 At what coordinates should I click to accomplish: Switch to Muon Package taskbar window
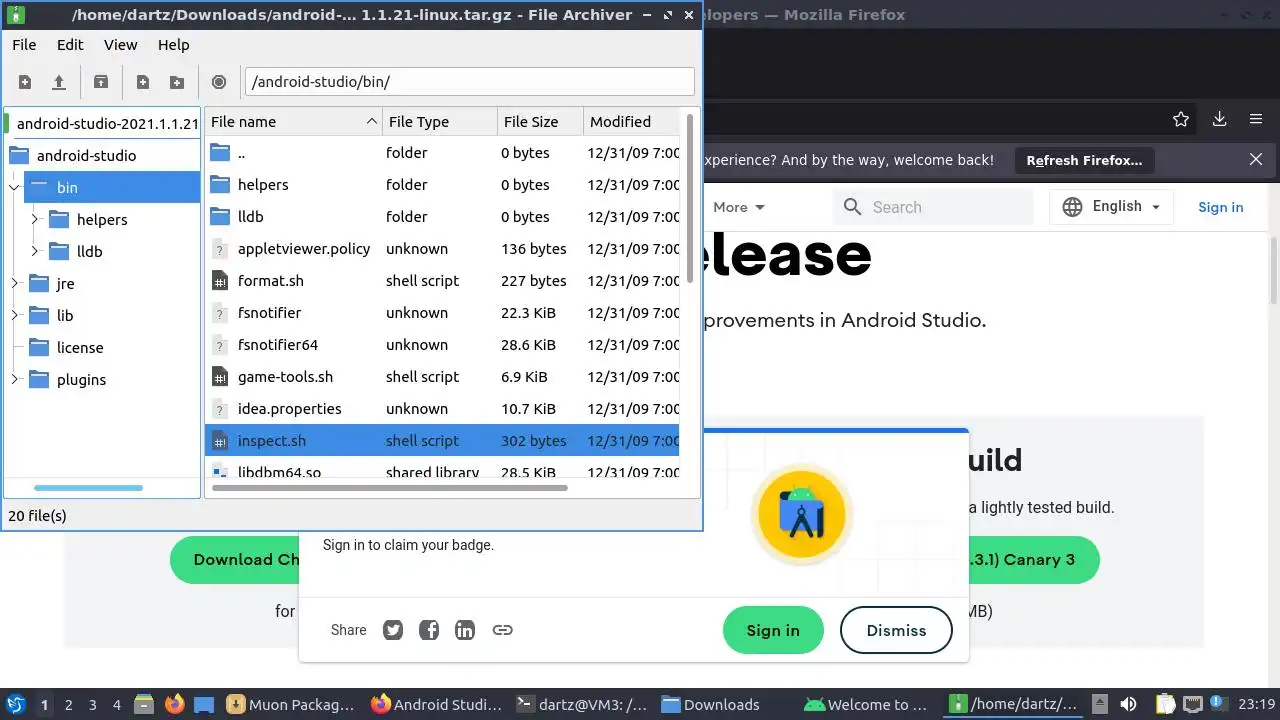(x=291, y=704)
